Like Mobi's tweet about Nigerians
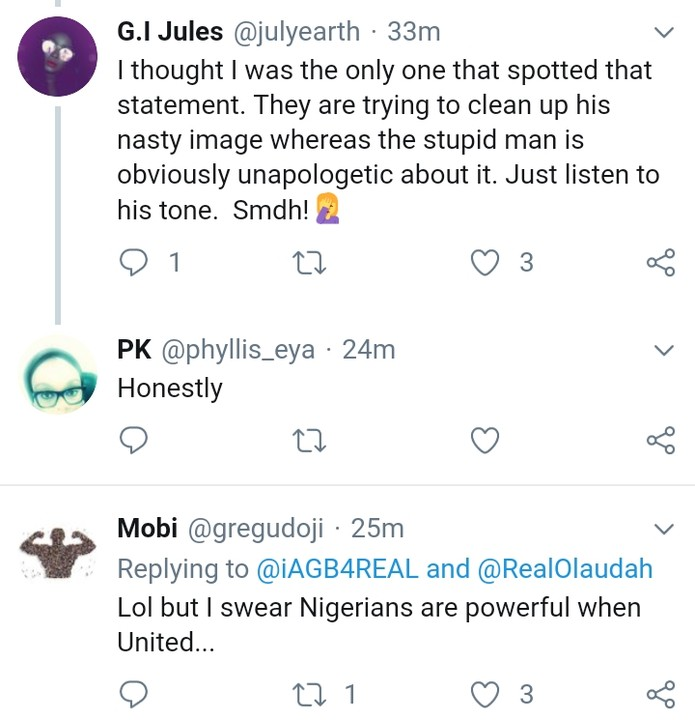695x720 pixels. click(x=485, y=693)
